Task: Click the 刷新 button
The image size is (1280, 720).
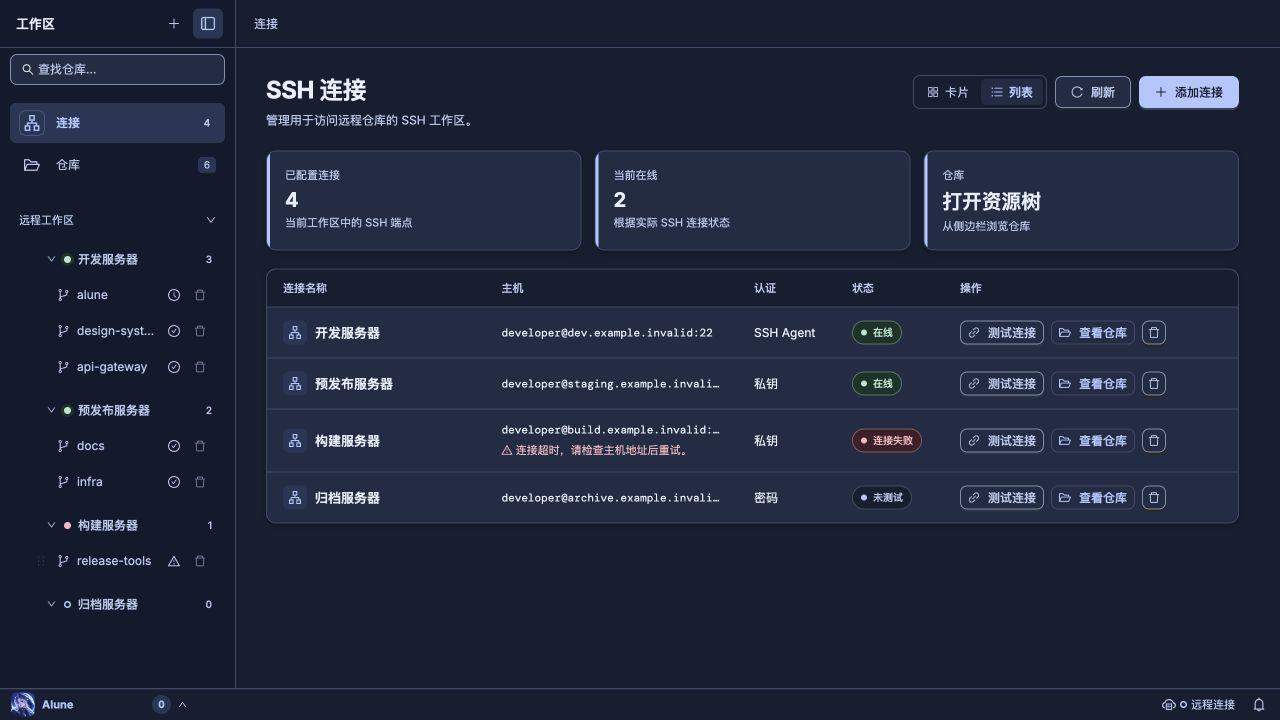Action: click(1093, 92)
